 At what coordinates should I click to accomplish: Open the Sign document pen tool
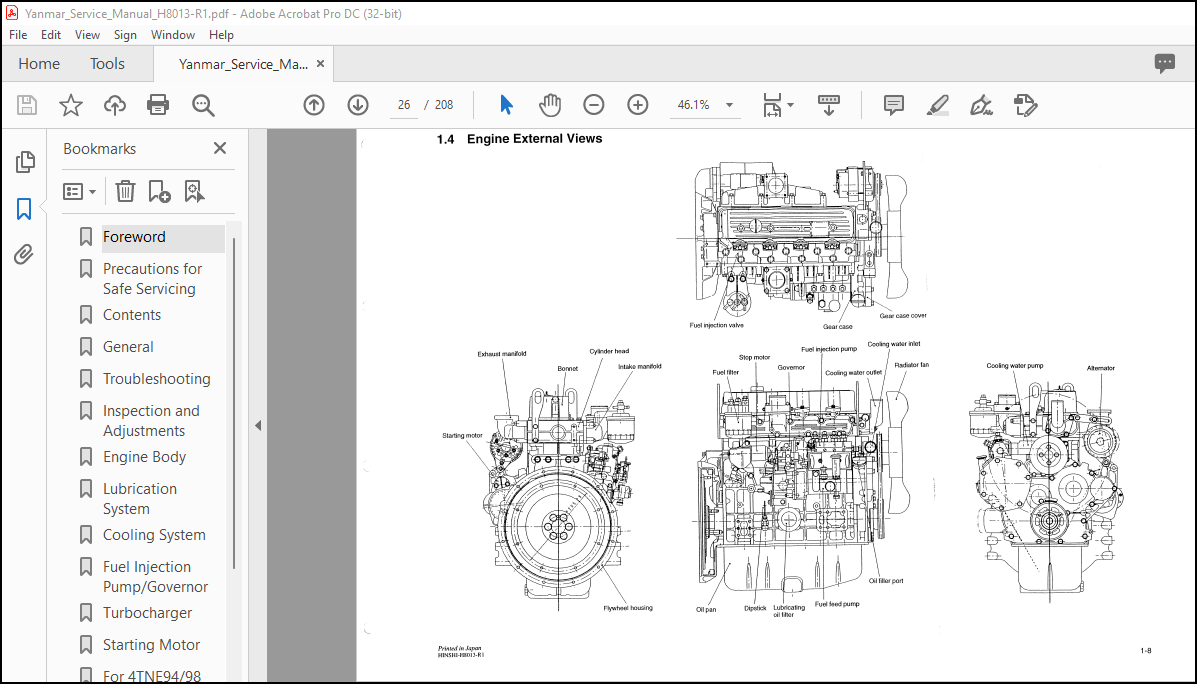tap(981, 105)
